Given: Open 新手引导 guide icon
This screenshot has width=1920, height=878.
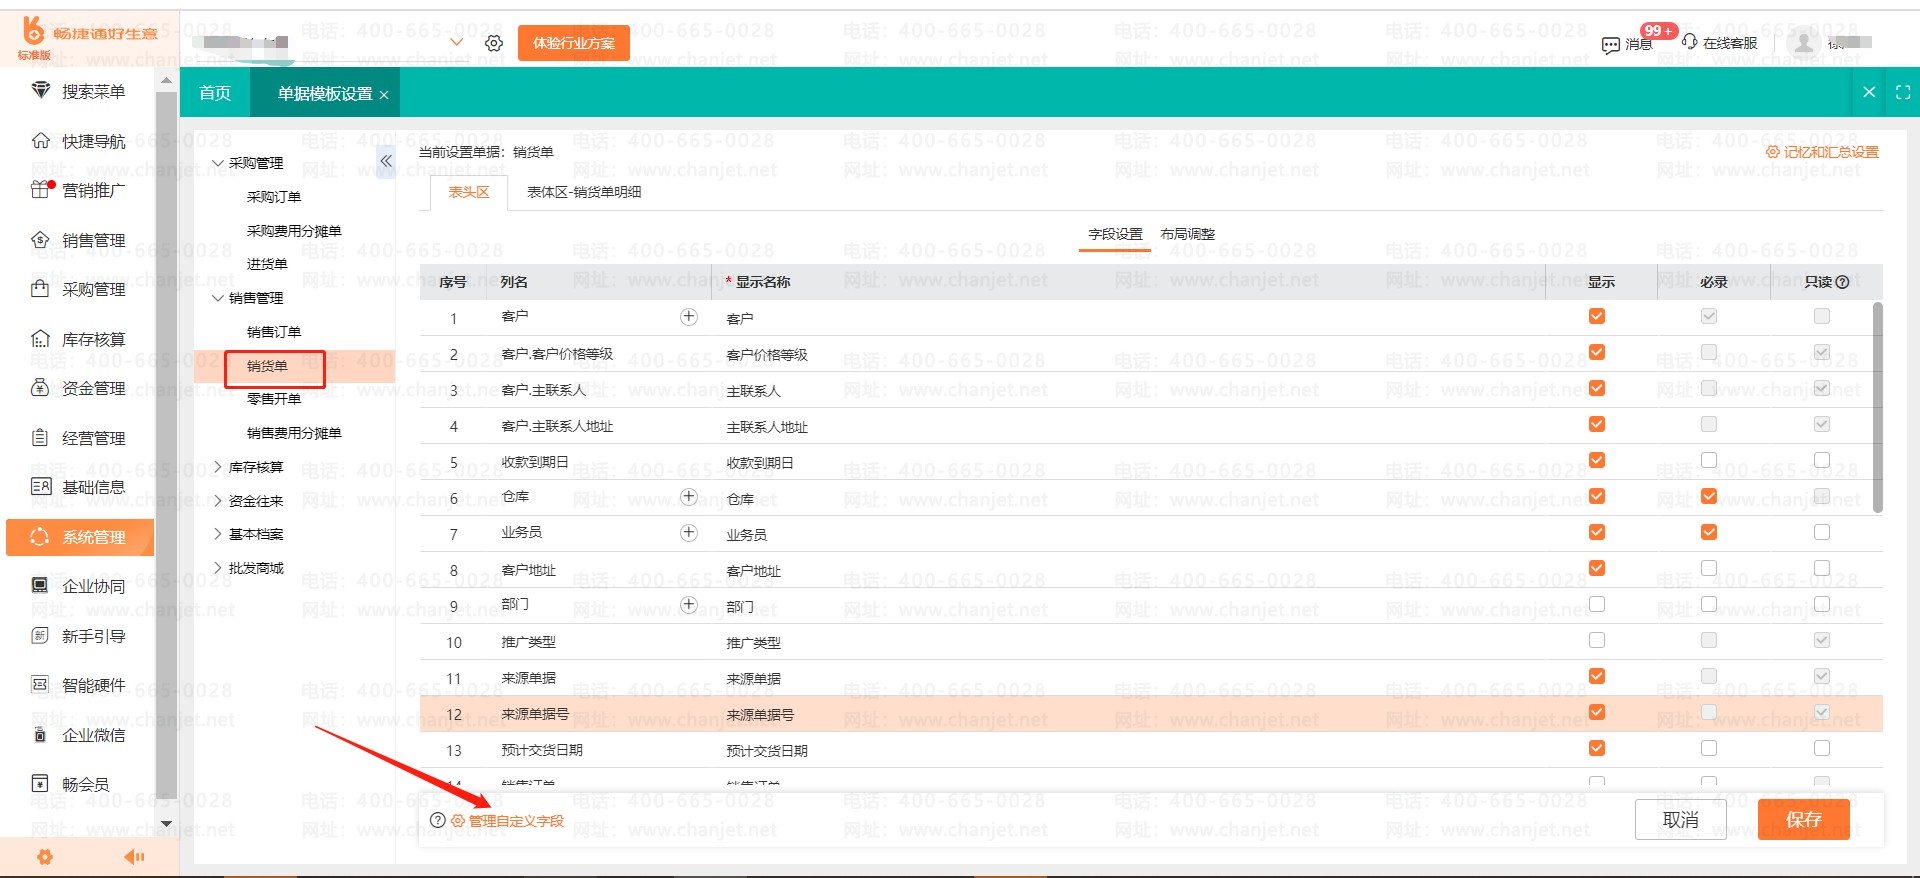Looking at the screenshot, I should (x=40, y=636).
